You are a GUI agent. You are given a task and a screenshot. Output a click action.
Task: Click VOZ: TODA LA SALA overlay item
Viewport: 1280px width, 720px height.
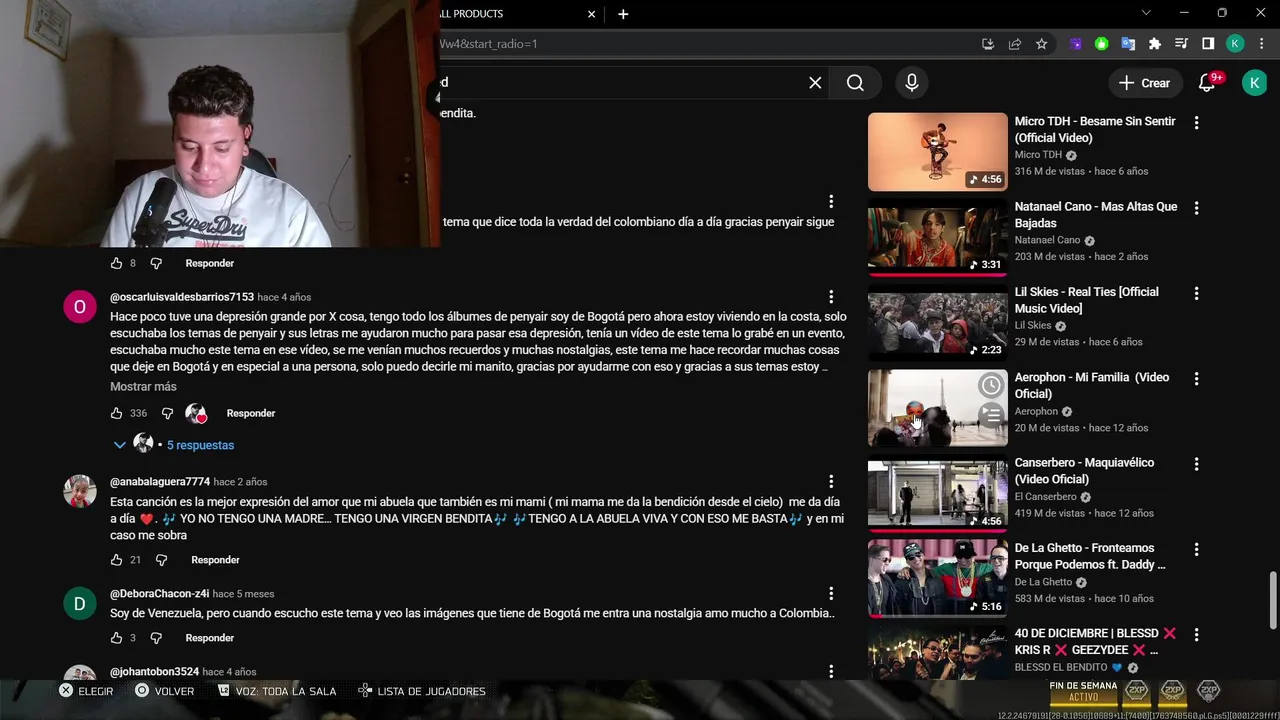[277, 691]
